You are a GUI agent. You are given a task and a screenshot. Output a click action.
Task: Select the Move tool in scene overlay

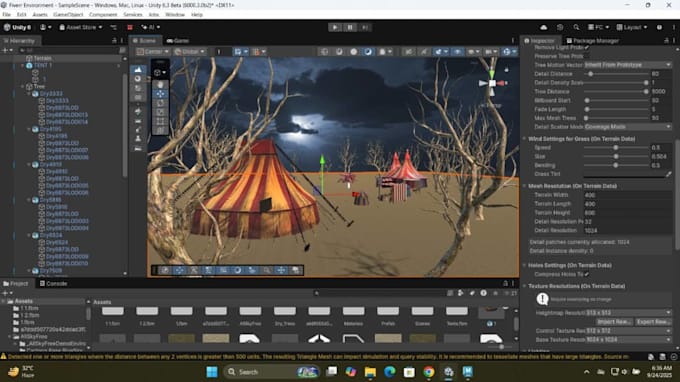coord(160,94)
